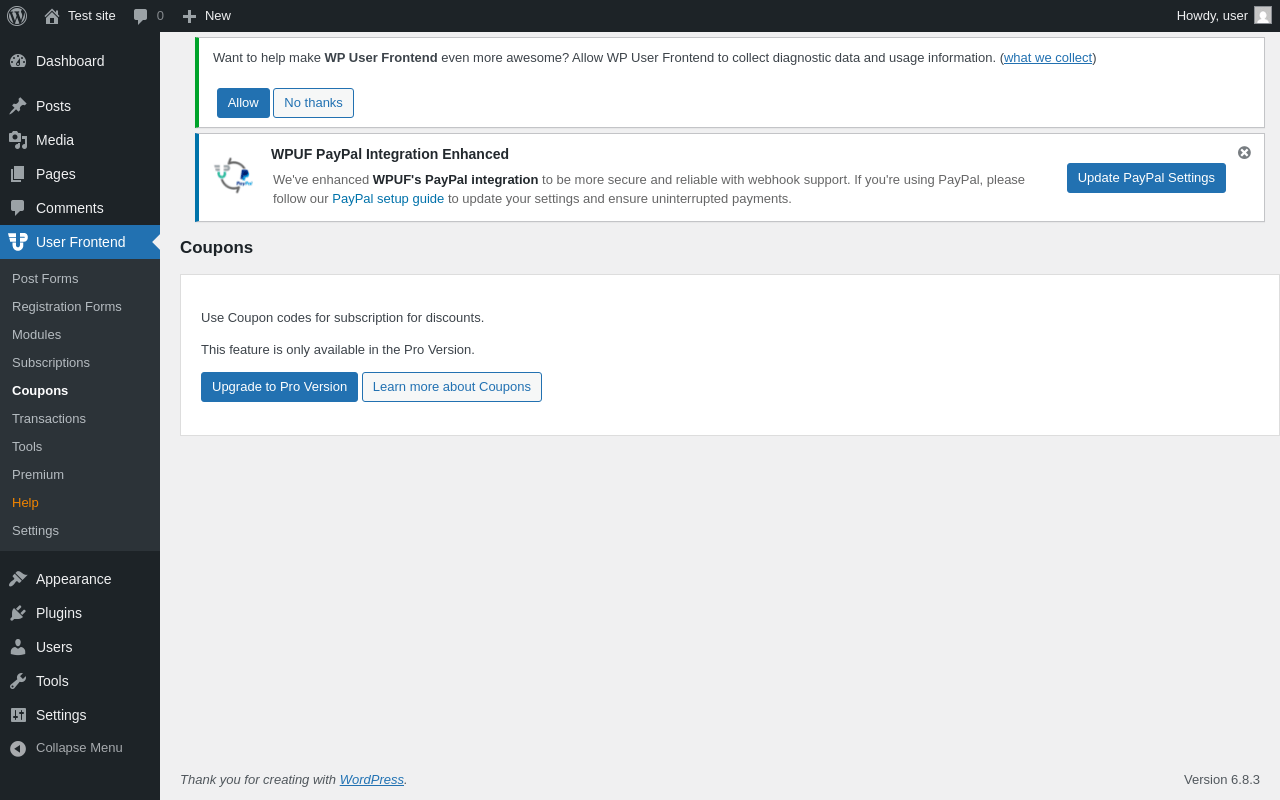Open the comments bubble icon in admin bar

click(141, 16)
